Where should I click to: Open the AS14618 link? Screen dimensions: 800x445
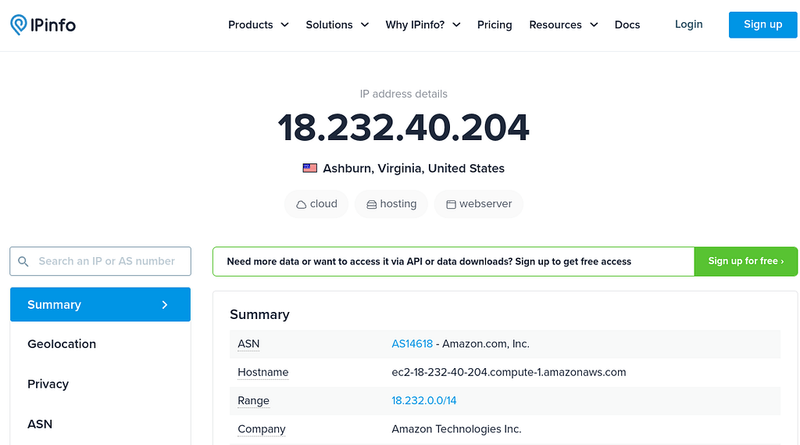[x=412, y=344]
